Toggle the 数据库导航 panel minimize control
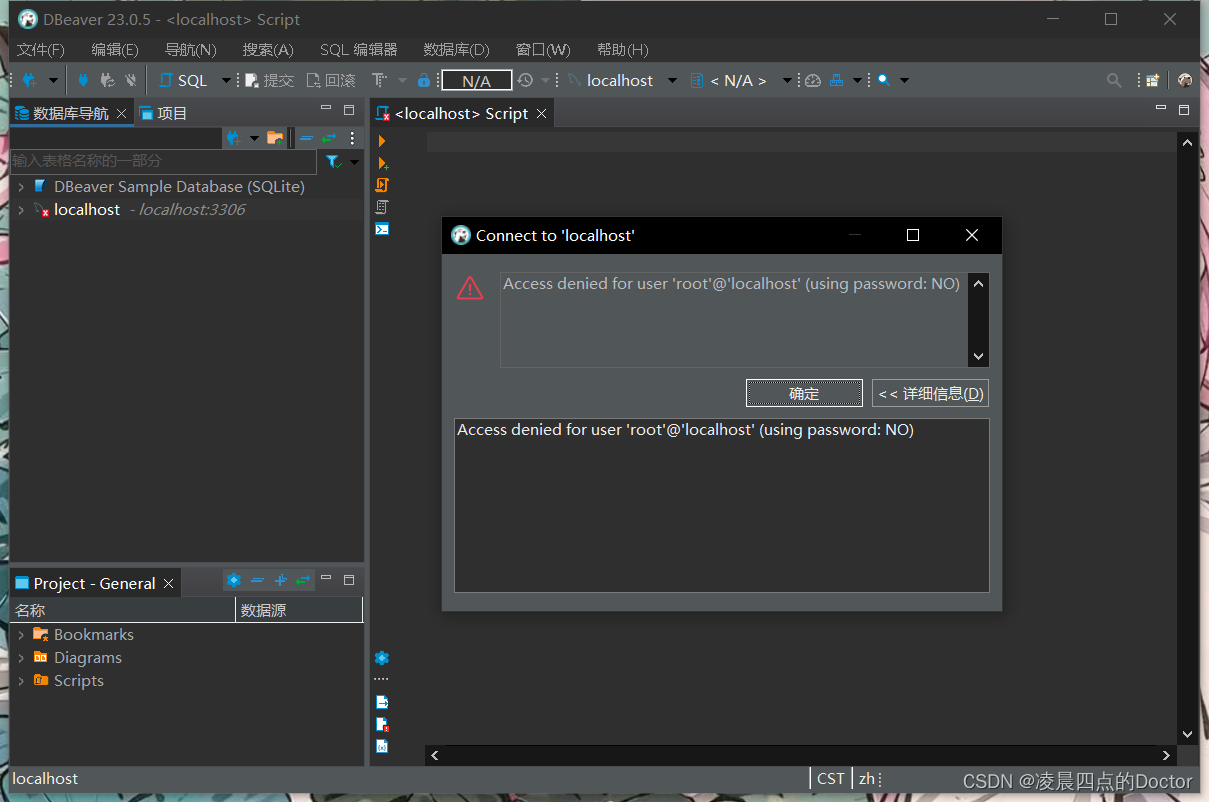This screenshot has width=1209, height=802. pos(326,108)
